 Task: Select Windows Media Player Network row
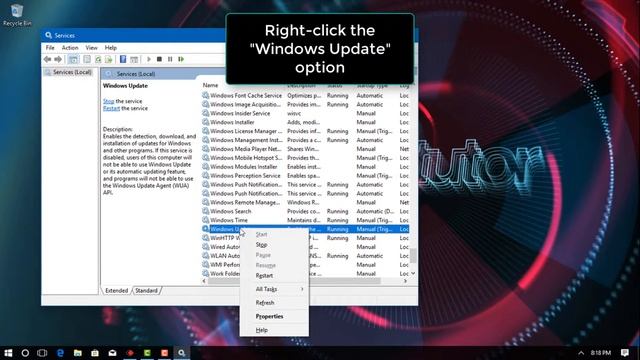coord(305,149)
